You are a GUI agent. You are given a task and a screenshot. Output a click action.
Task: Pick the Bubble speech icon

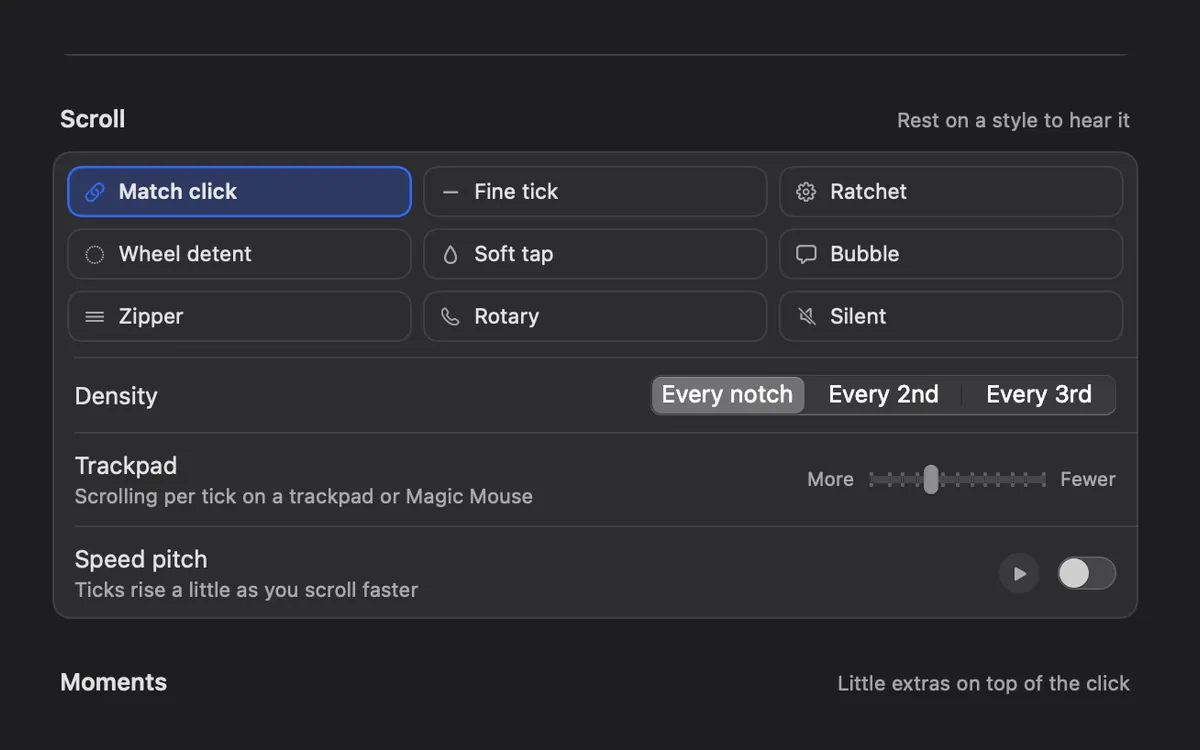tap(806, 254)
